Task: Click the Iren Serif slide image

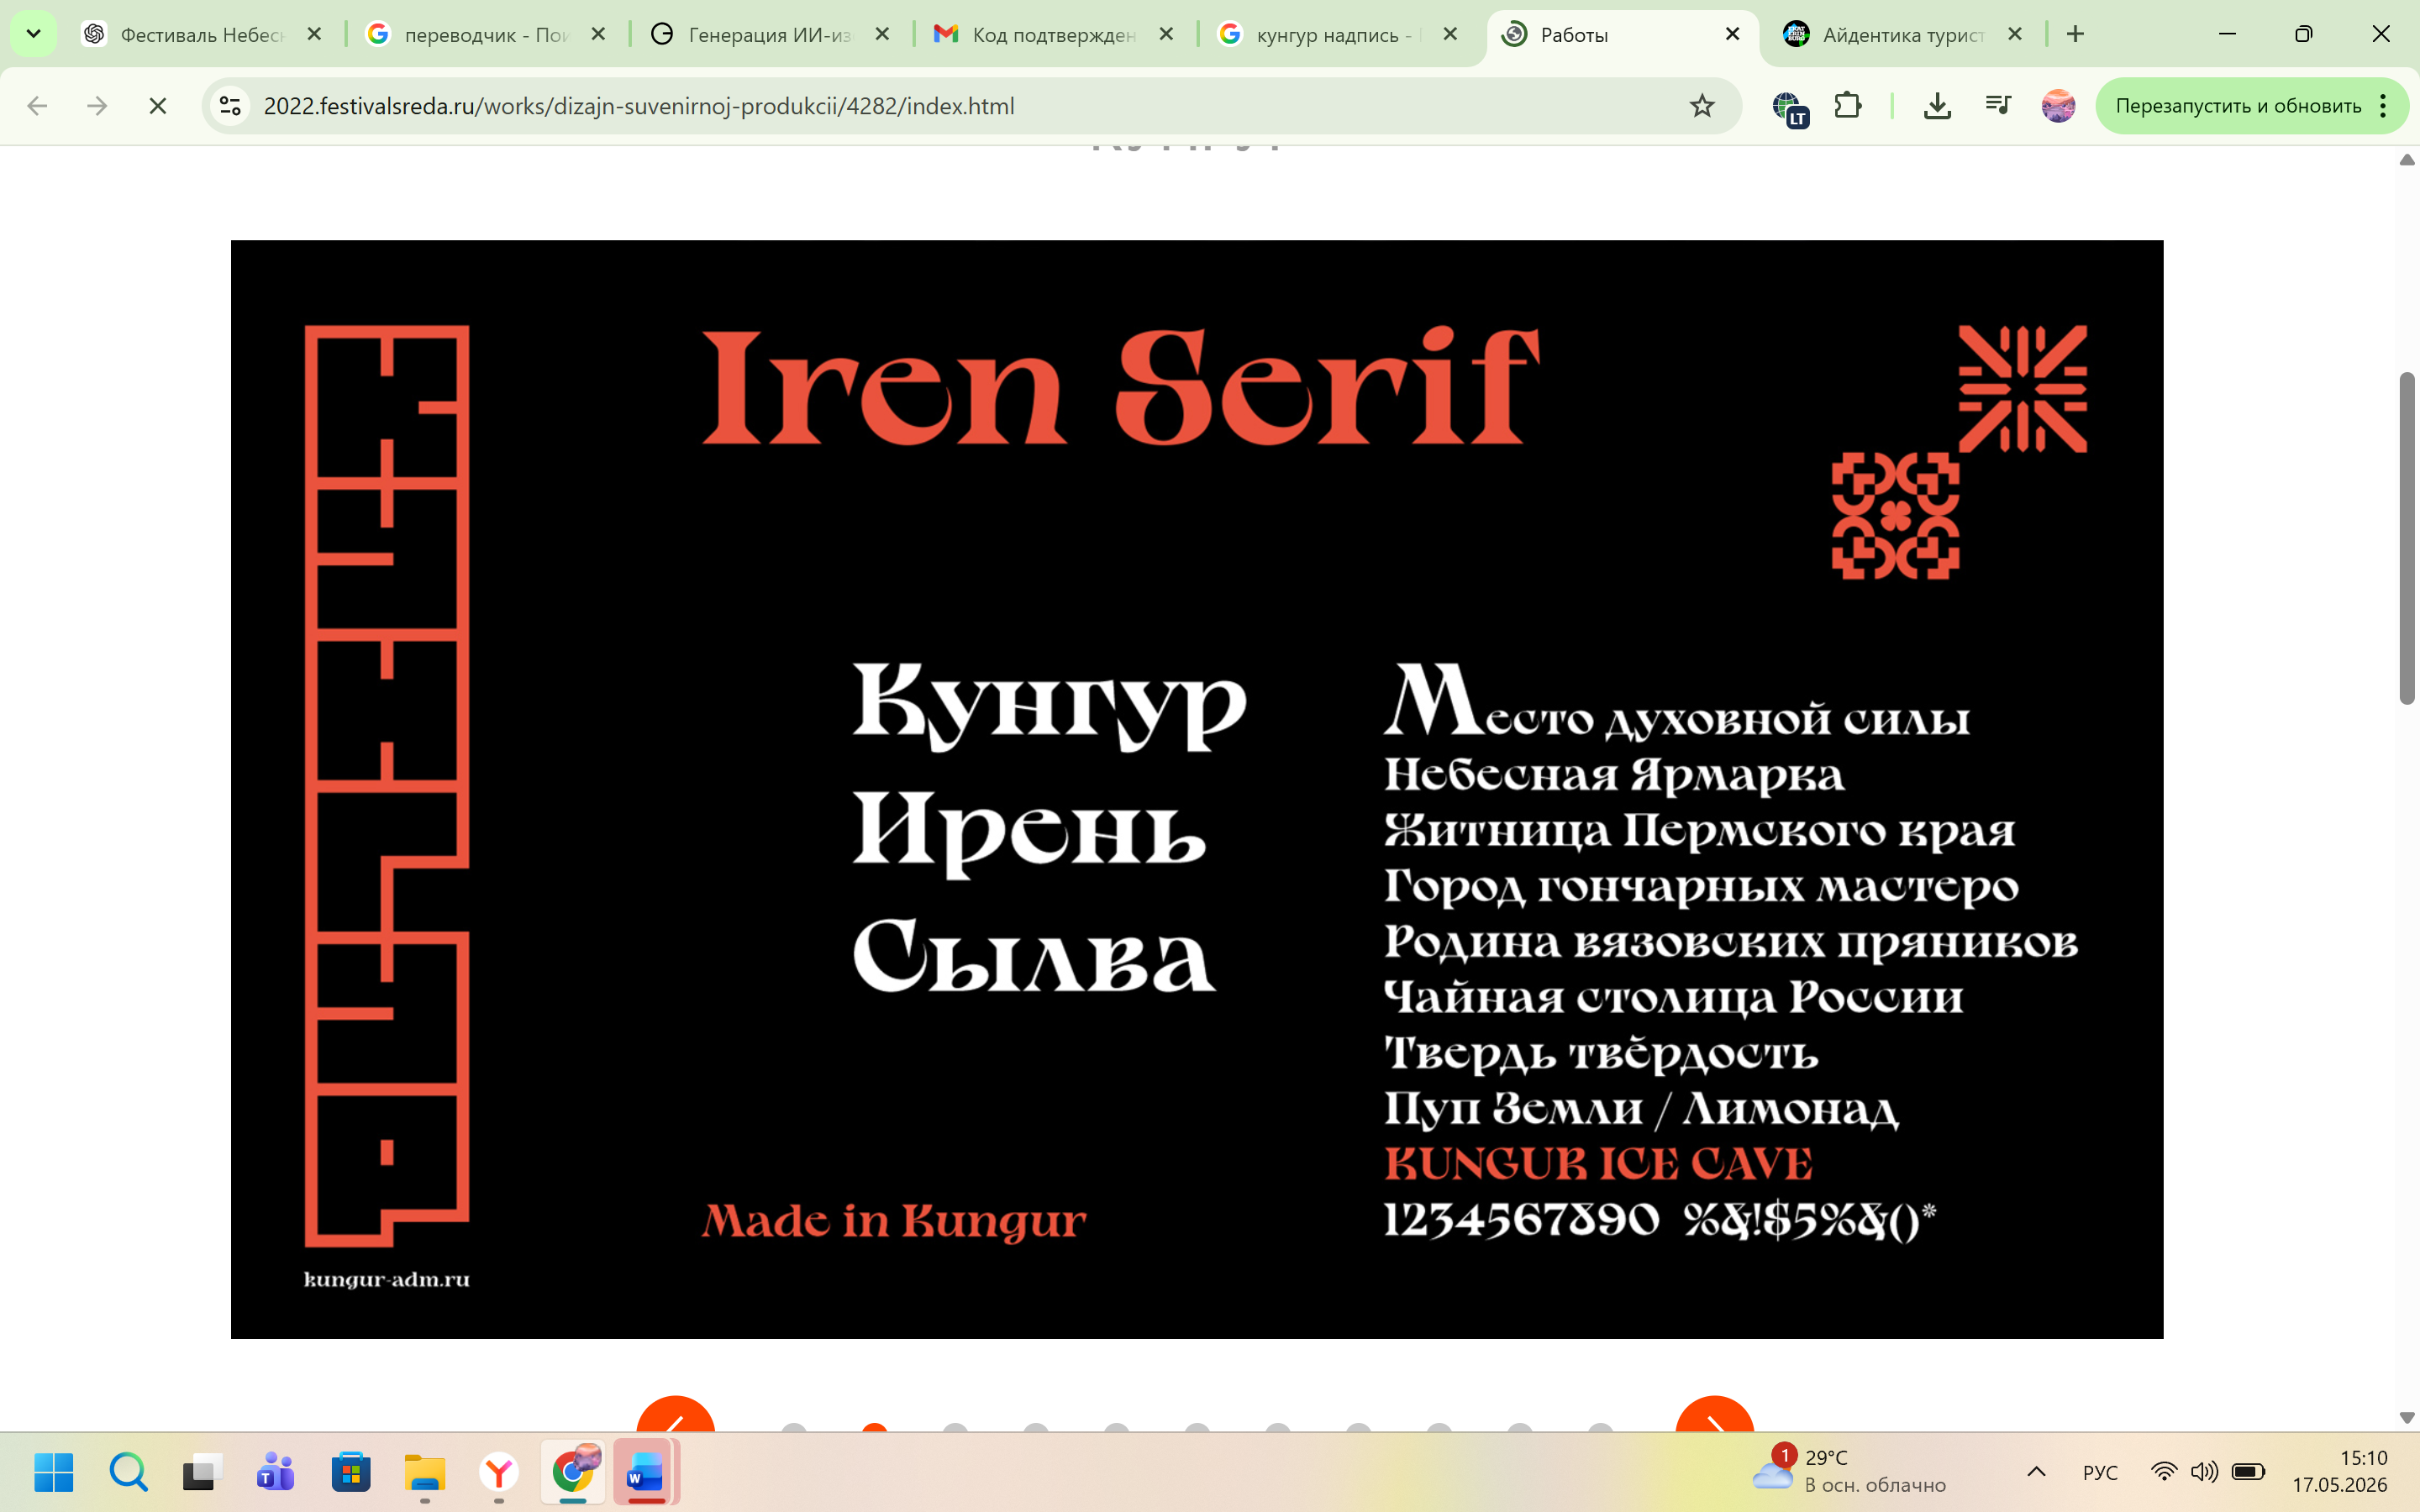Action: click(x=1197, y=789)
